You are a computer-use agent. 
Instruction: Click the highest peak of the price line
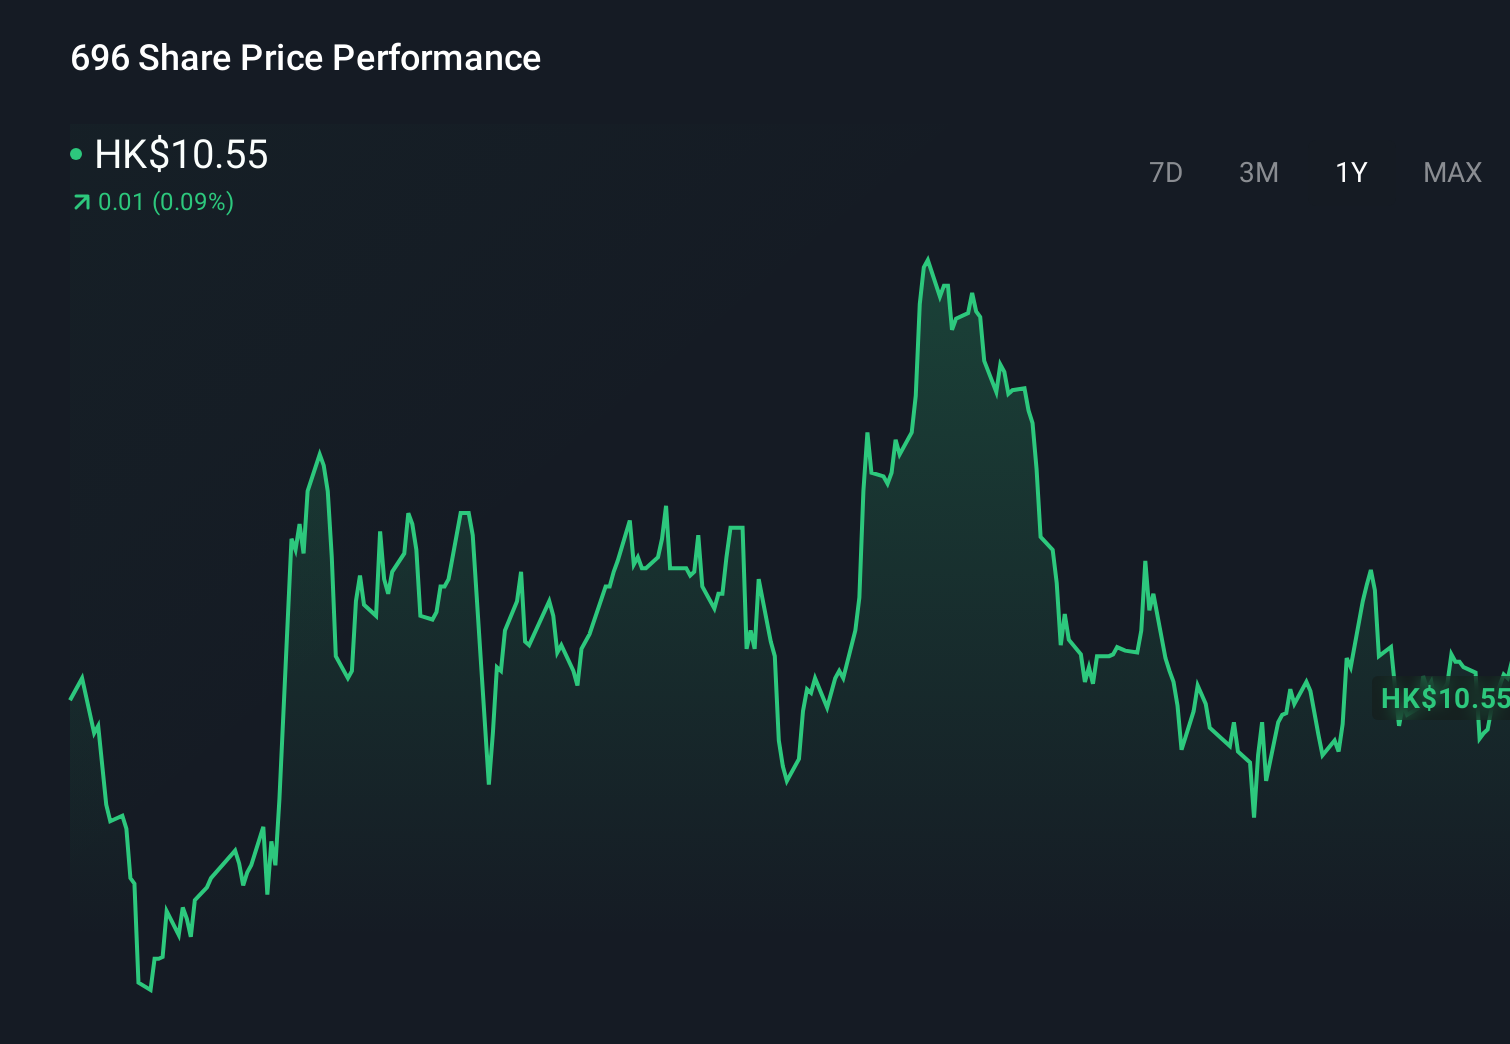tap(928, 258)
